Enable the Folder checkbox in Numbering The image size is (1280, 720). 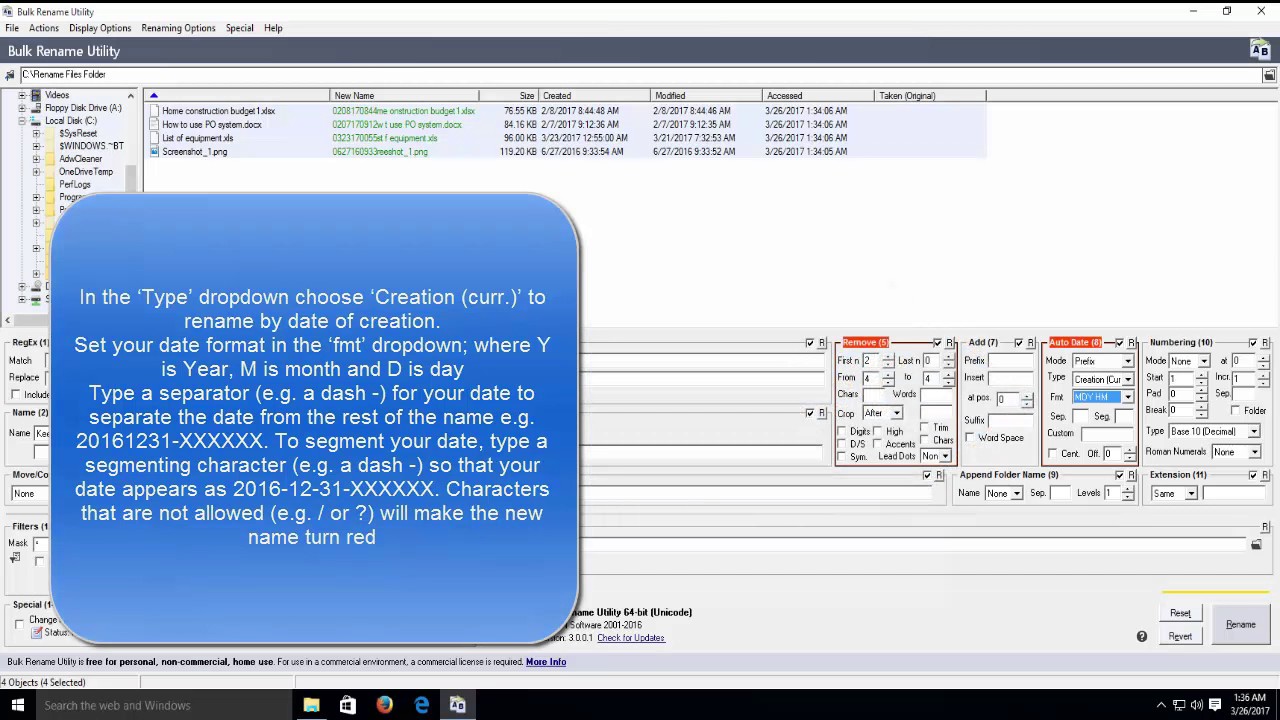click(x=1235, y=411)
